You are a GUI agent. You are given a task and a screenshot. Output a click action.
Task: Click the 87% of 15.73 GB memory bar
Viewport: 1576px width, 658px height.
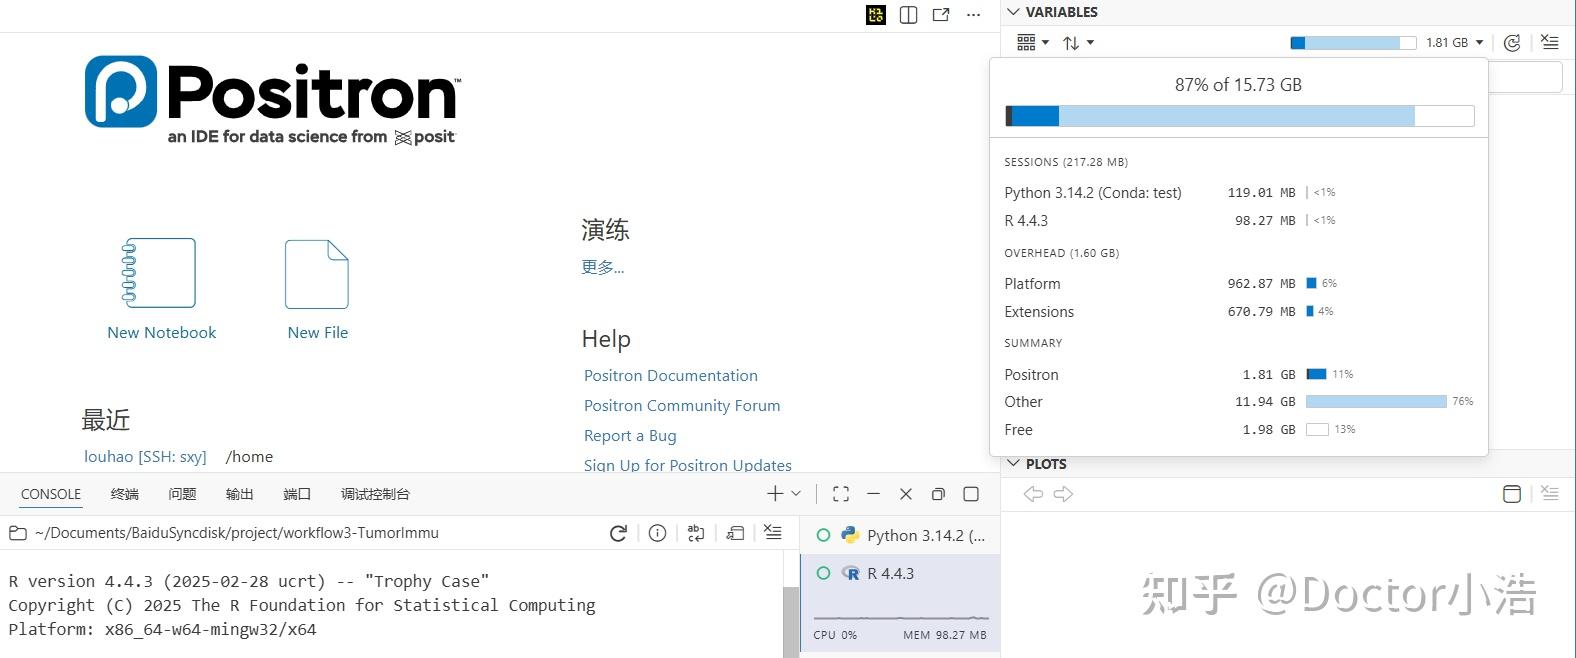click(1239, 116)
